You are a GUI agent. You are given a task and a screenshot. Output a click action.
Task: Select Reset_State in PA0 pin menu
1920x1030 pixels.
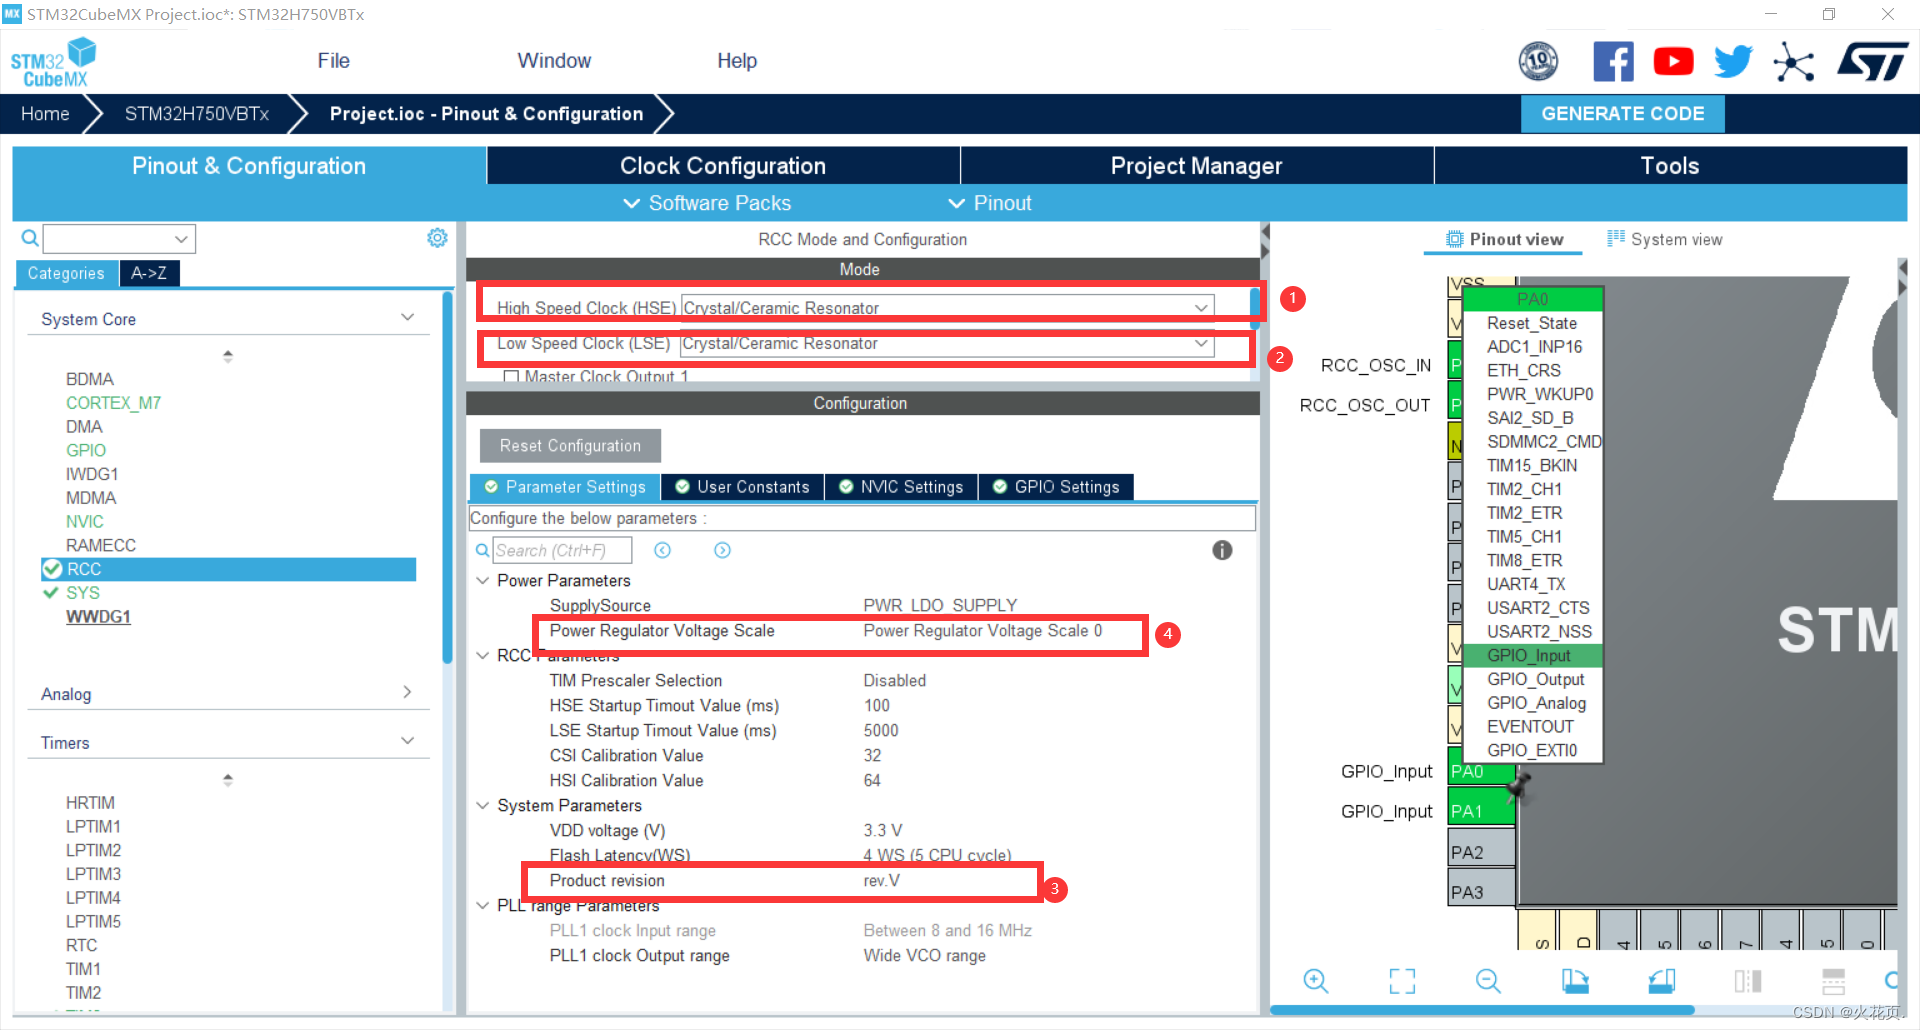(1533, 323)
